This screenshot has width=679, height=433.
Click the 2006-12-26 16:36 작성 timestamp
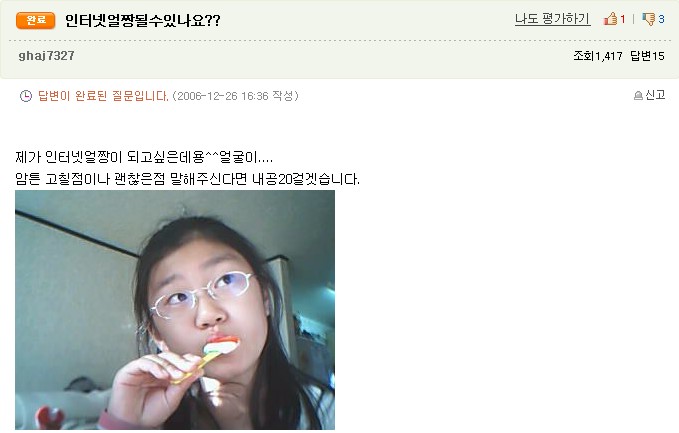[x=236, y=96]
